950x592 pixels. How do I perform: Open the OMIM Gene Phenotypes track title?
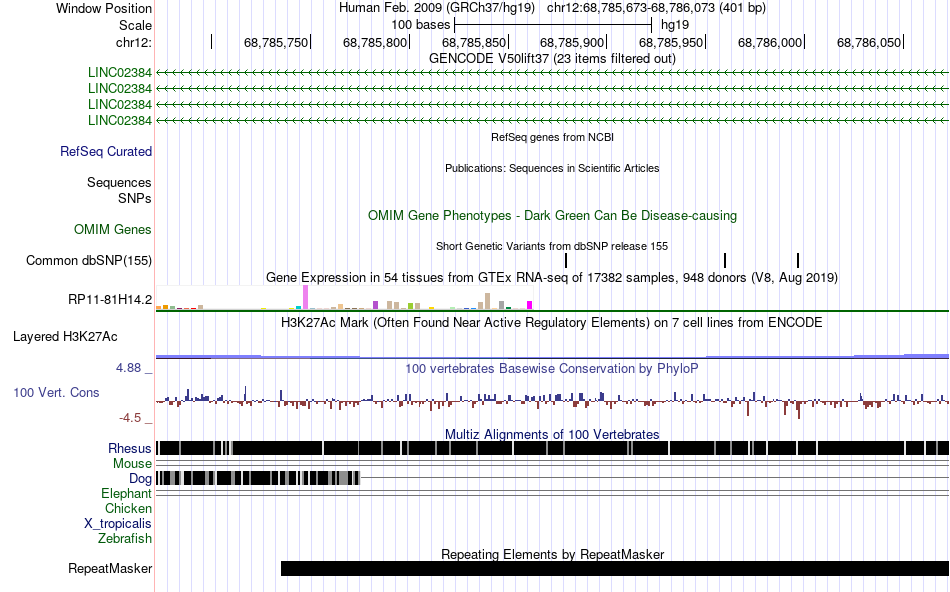point(552,216)
